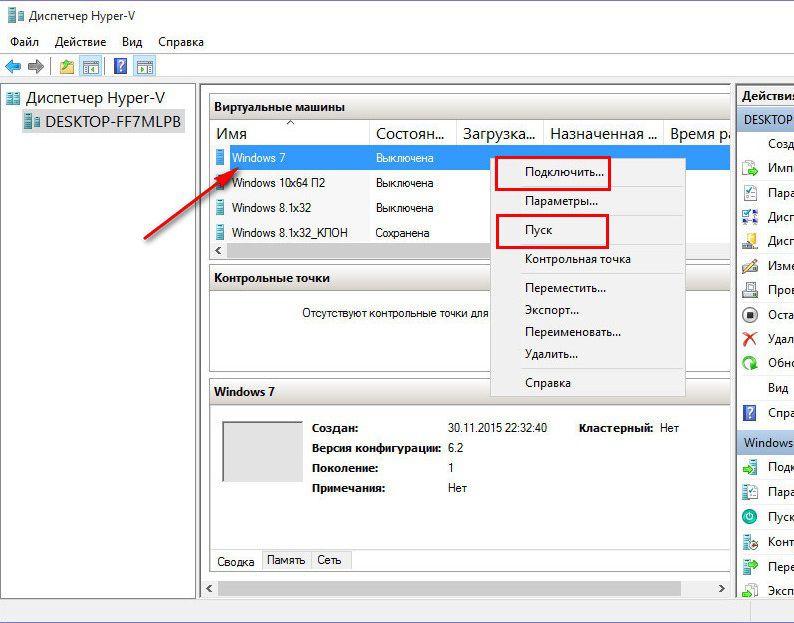Image resolution: width=794 pixels, height=623 pixels.
Task: Click the green refresh icon in Actions pane
Action: point(749,363)
